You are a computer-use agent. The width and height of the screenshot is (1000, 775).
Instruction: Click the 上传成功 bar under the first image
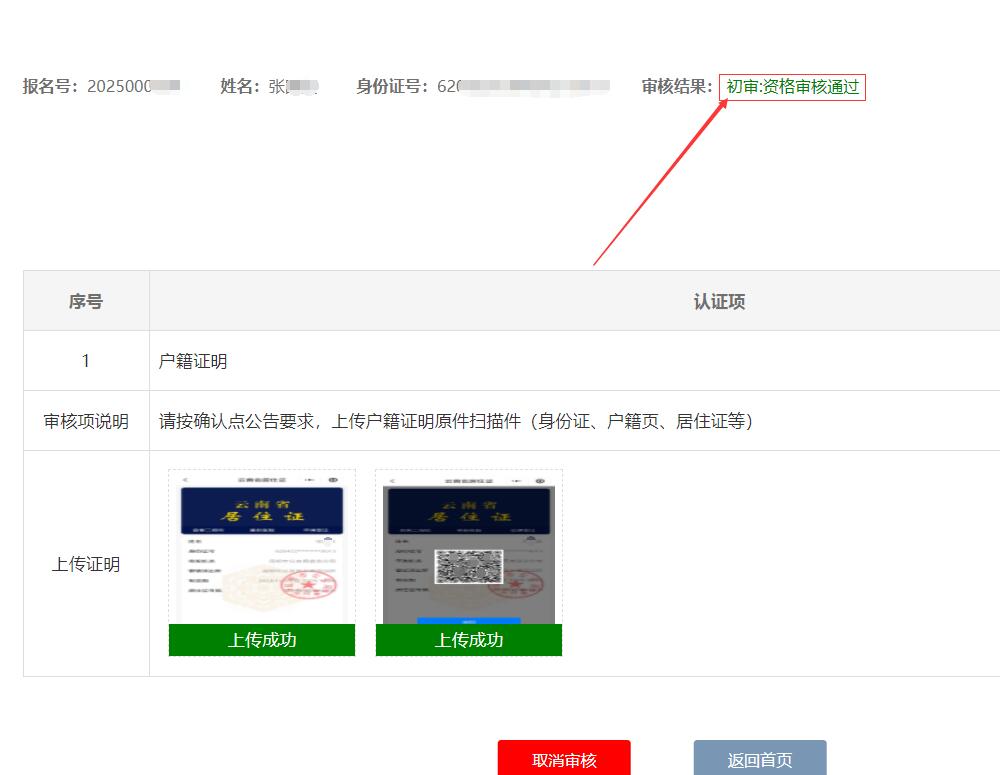262,640
